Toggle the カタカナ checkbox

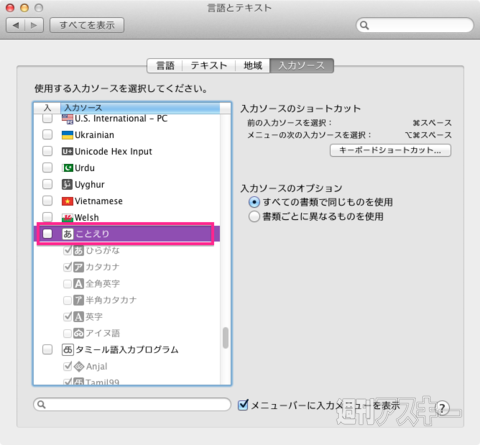pyautogui.click(x=68, y=267)
